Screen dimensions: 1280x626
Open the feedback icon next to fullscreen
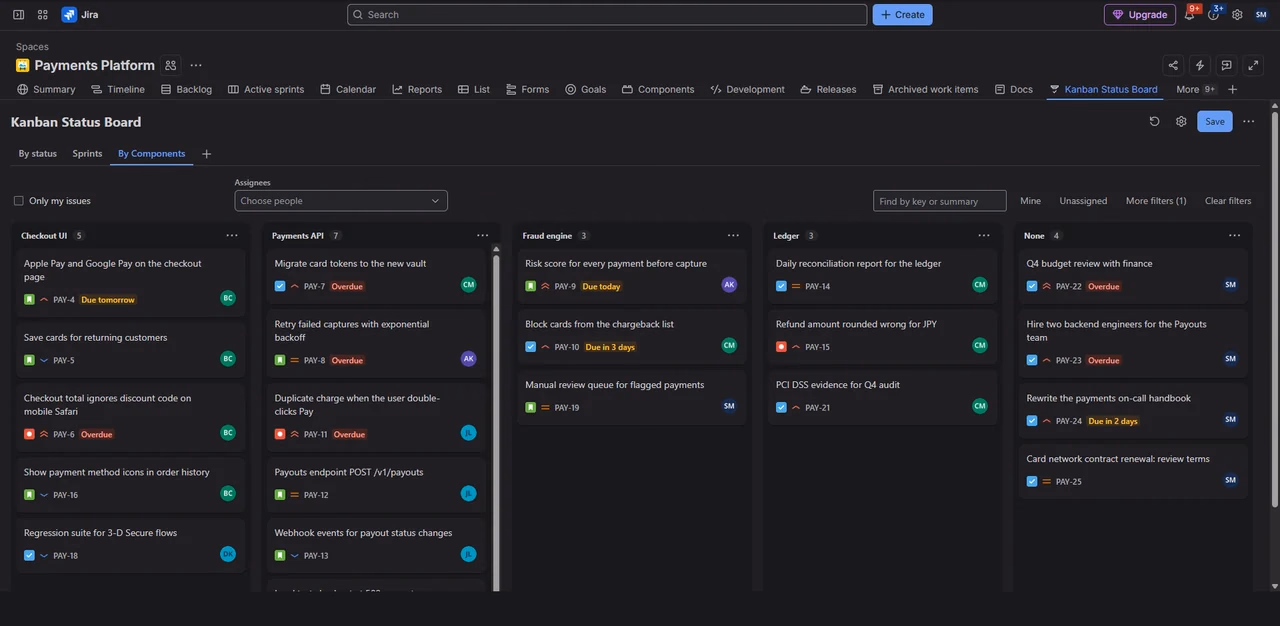tap(1227, 65)
